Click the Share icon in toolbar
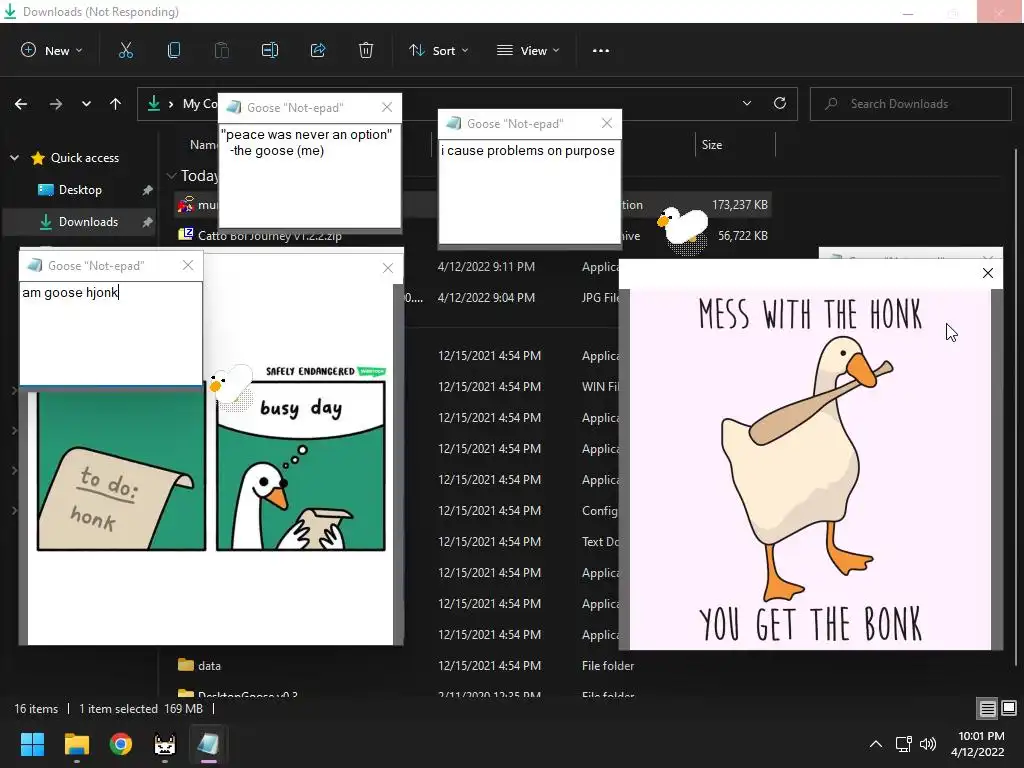This screenshot has width=1024, height=768. coord(318,50)
